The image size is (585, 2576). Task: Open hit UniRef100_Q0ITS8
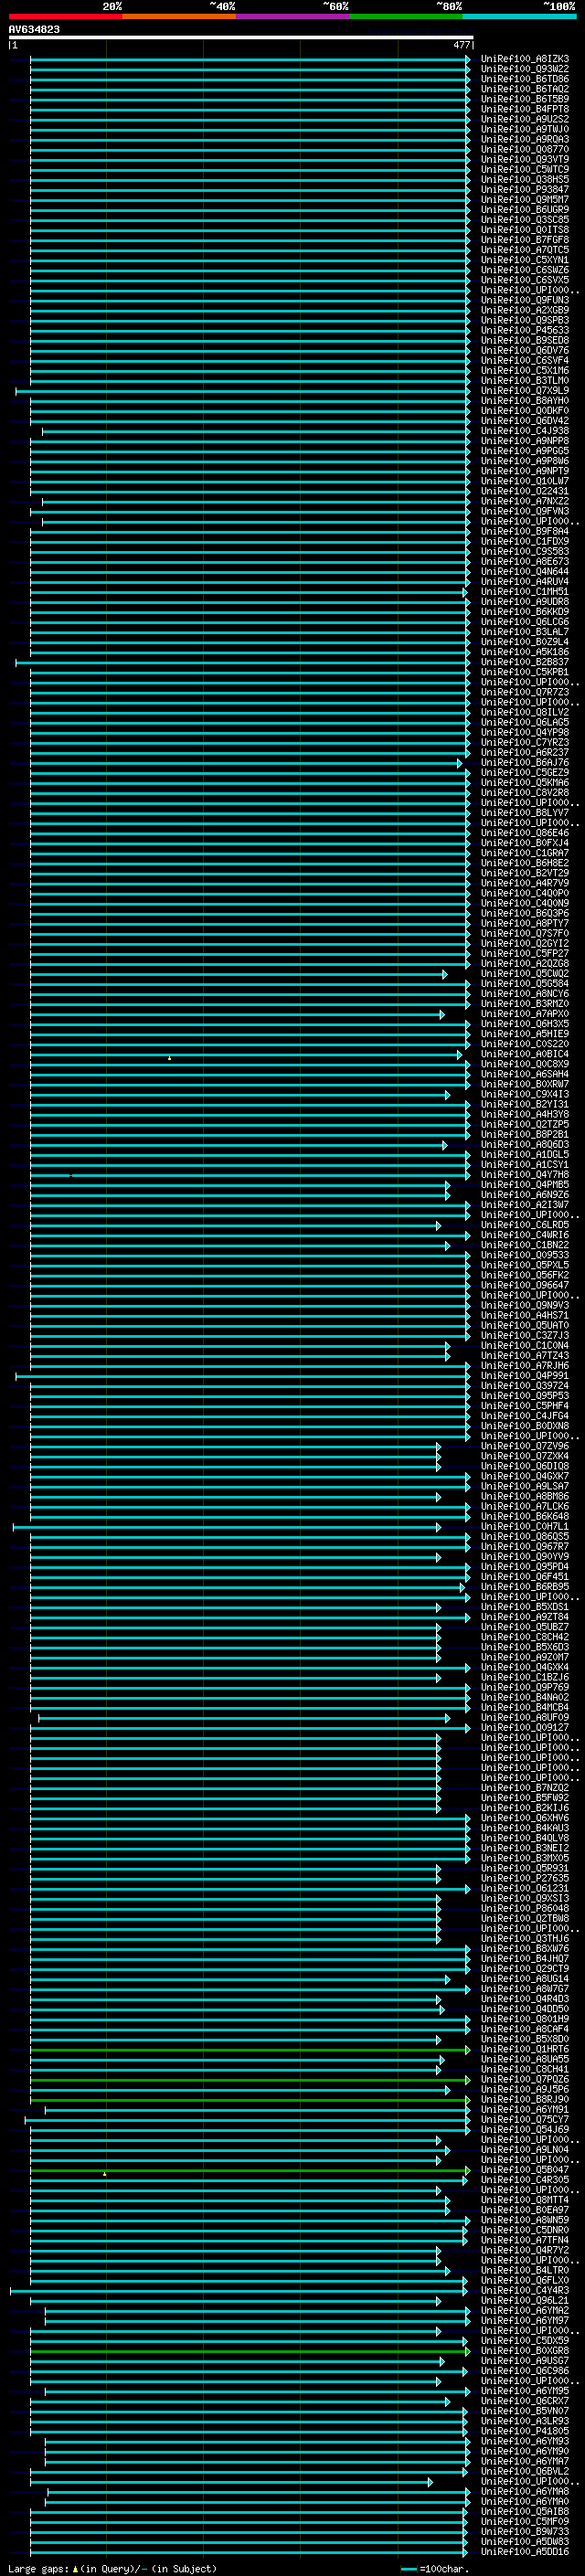pos(524,230)
